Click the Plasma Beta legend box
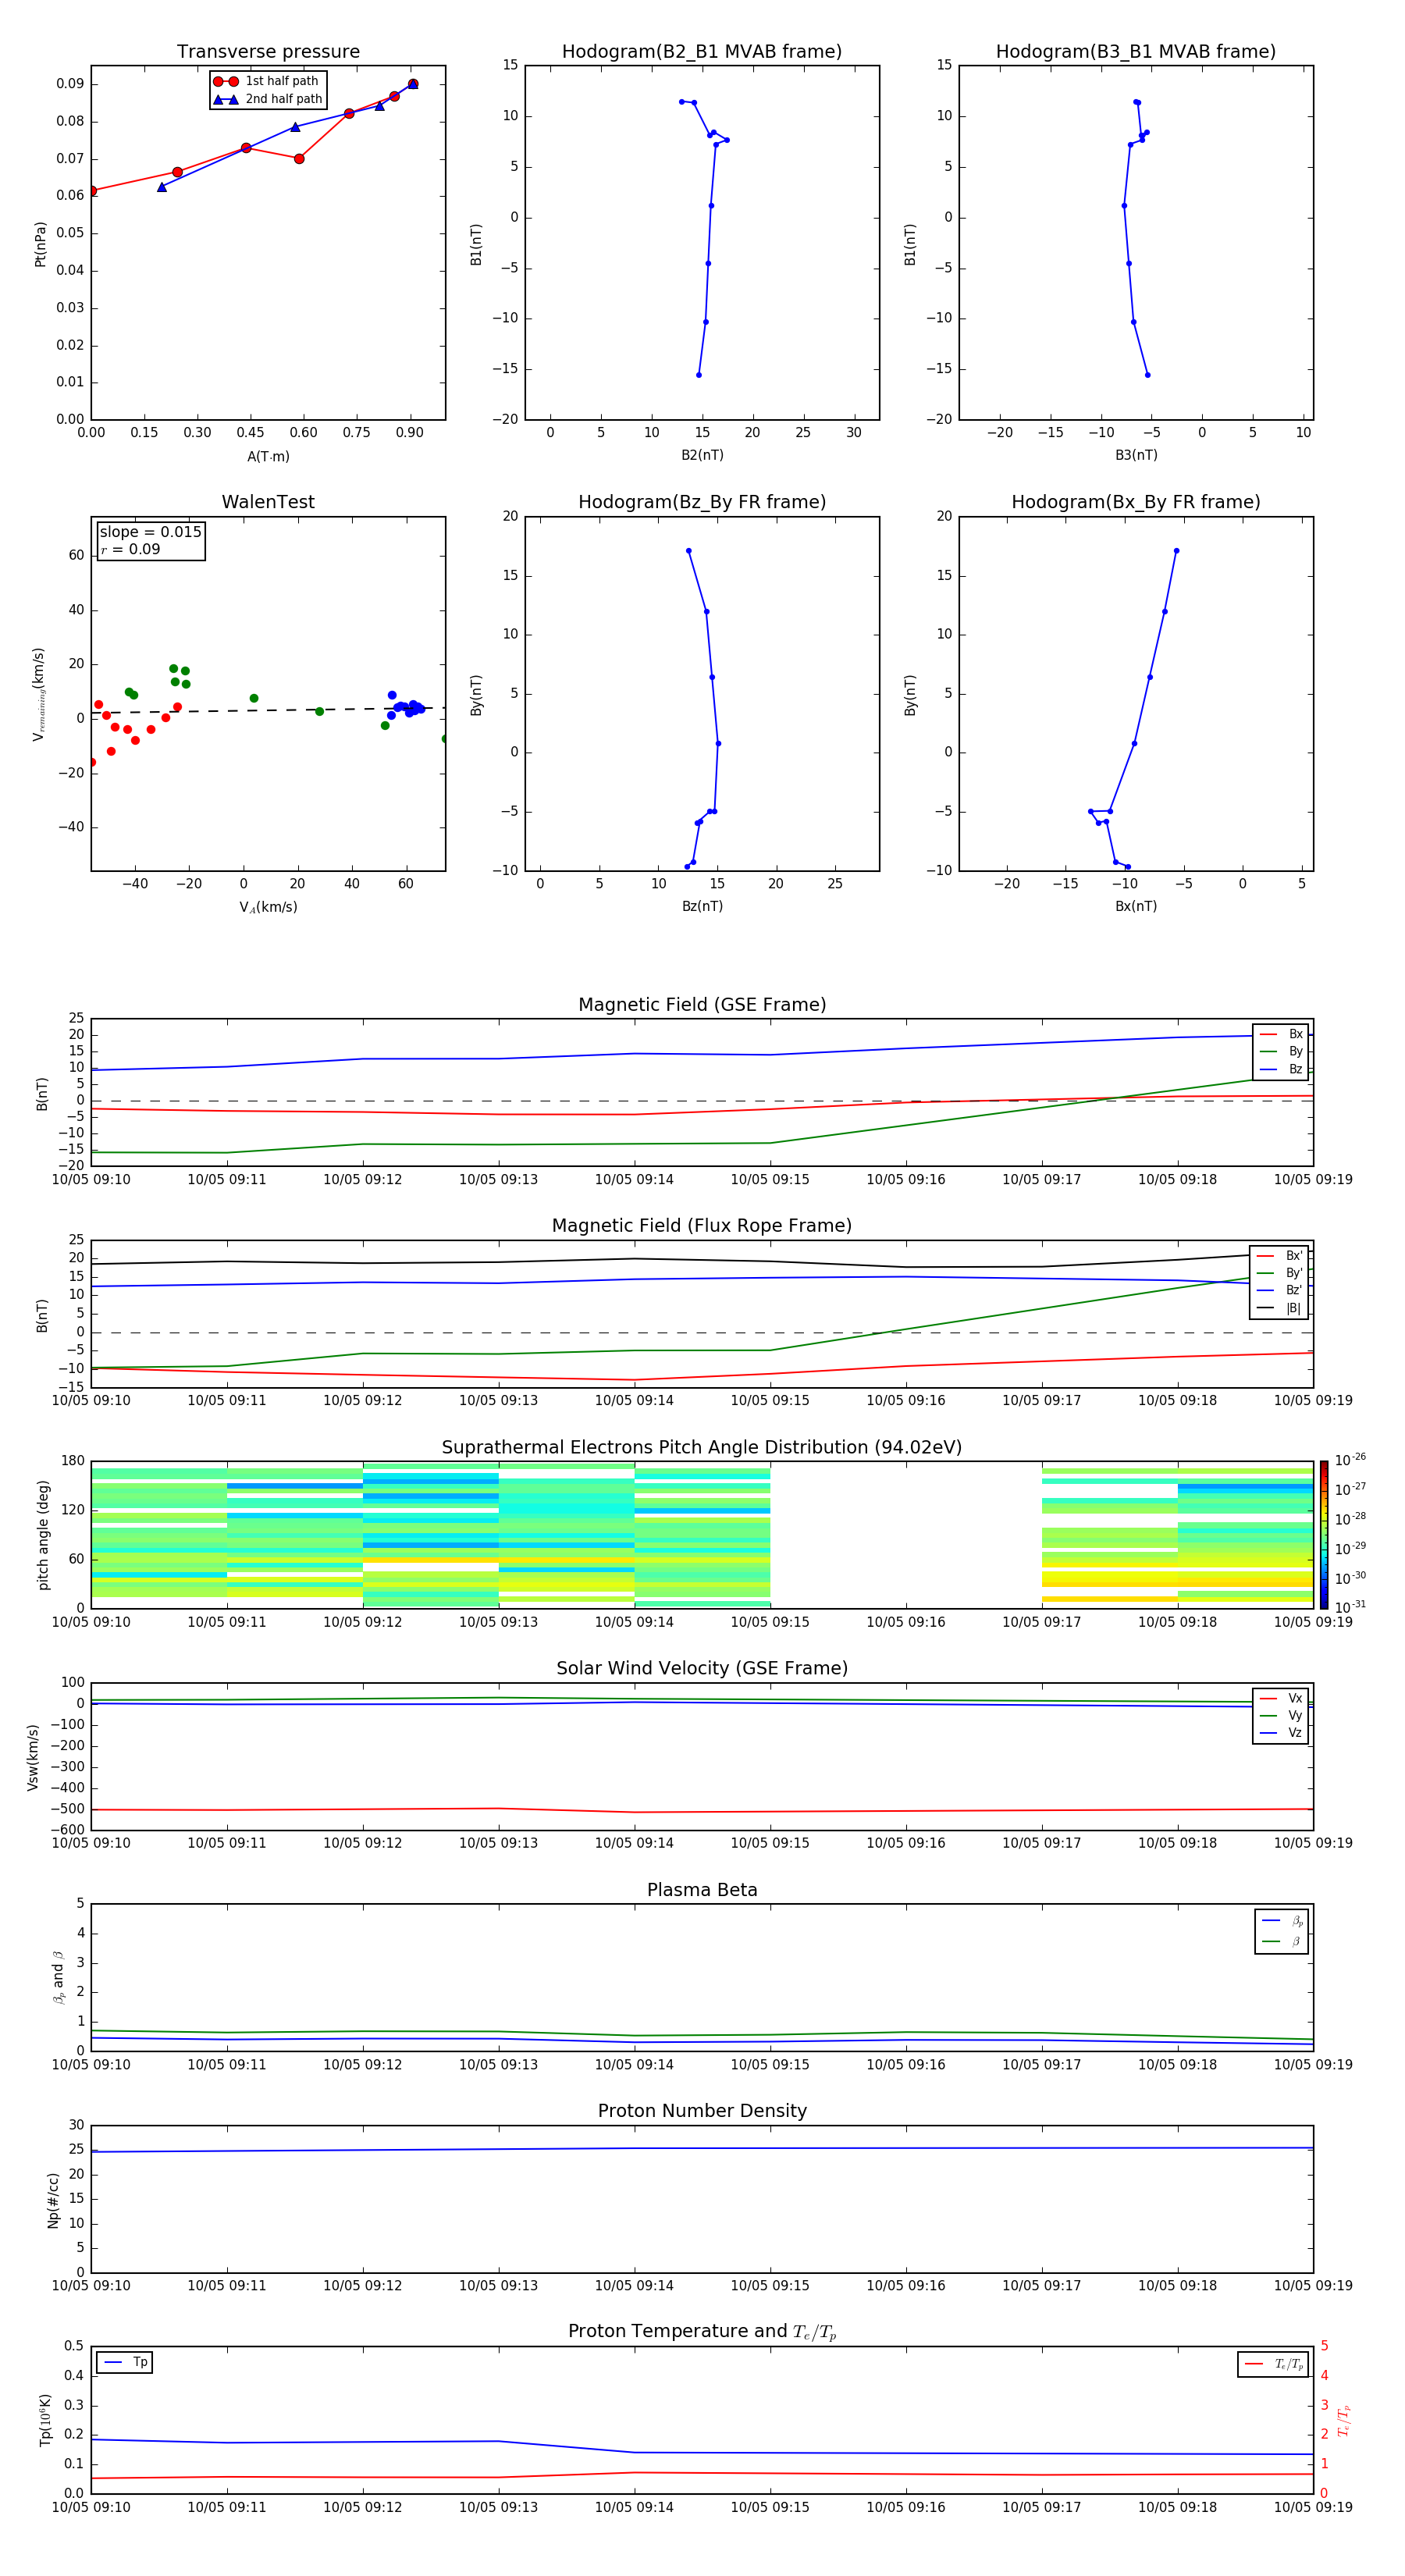This screenshot has height=2576, width=1405. pyautogui.click(x=1281, y=1931)
